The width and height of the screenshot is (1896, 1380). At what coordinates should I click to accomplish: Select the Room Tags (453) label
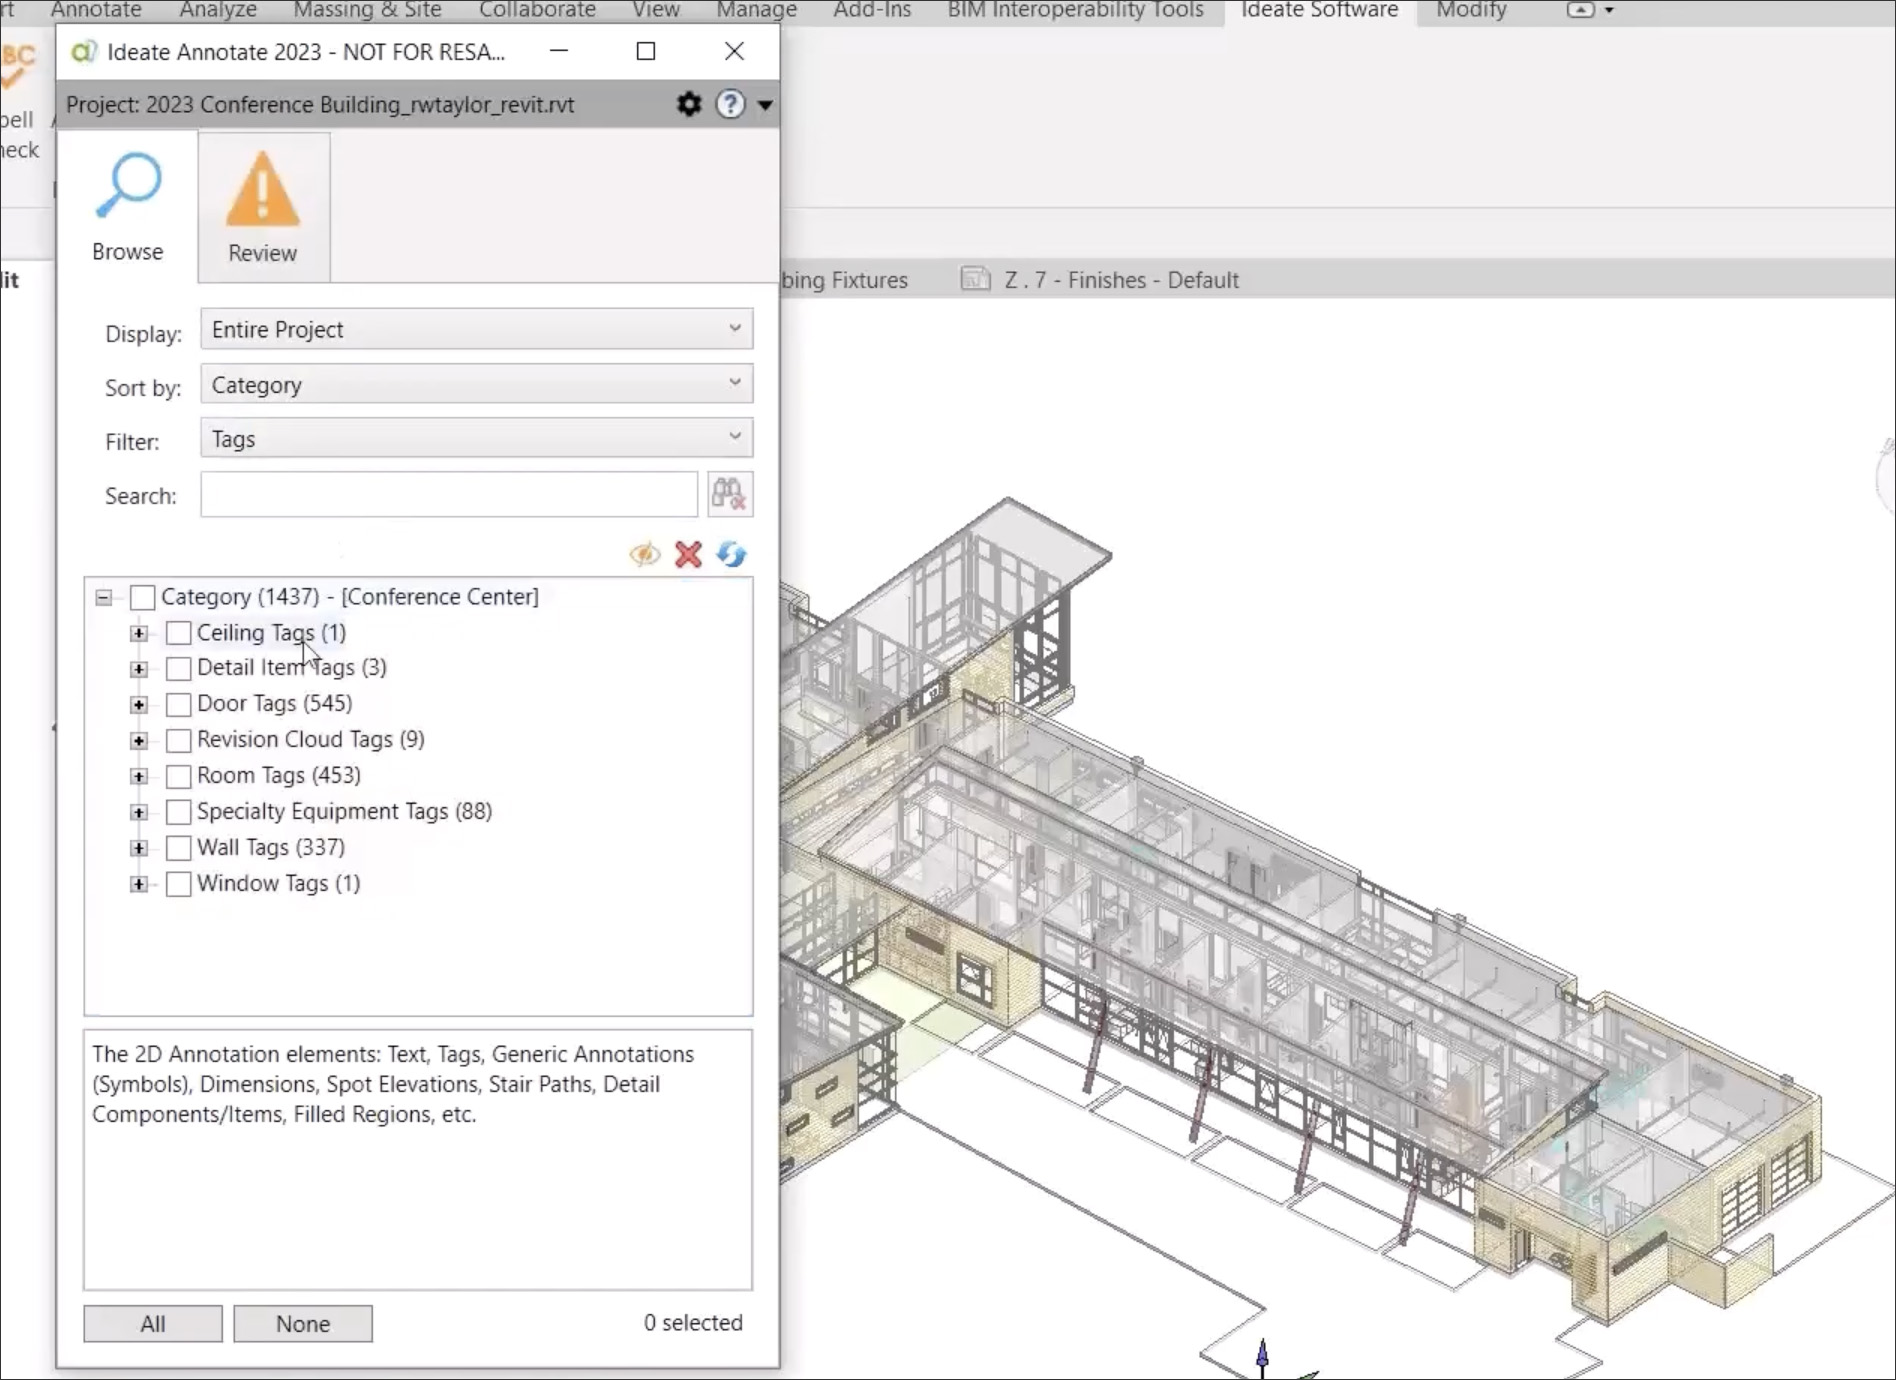[x=279, y=776]
